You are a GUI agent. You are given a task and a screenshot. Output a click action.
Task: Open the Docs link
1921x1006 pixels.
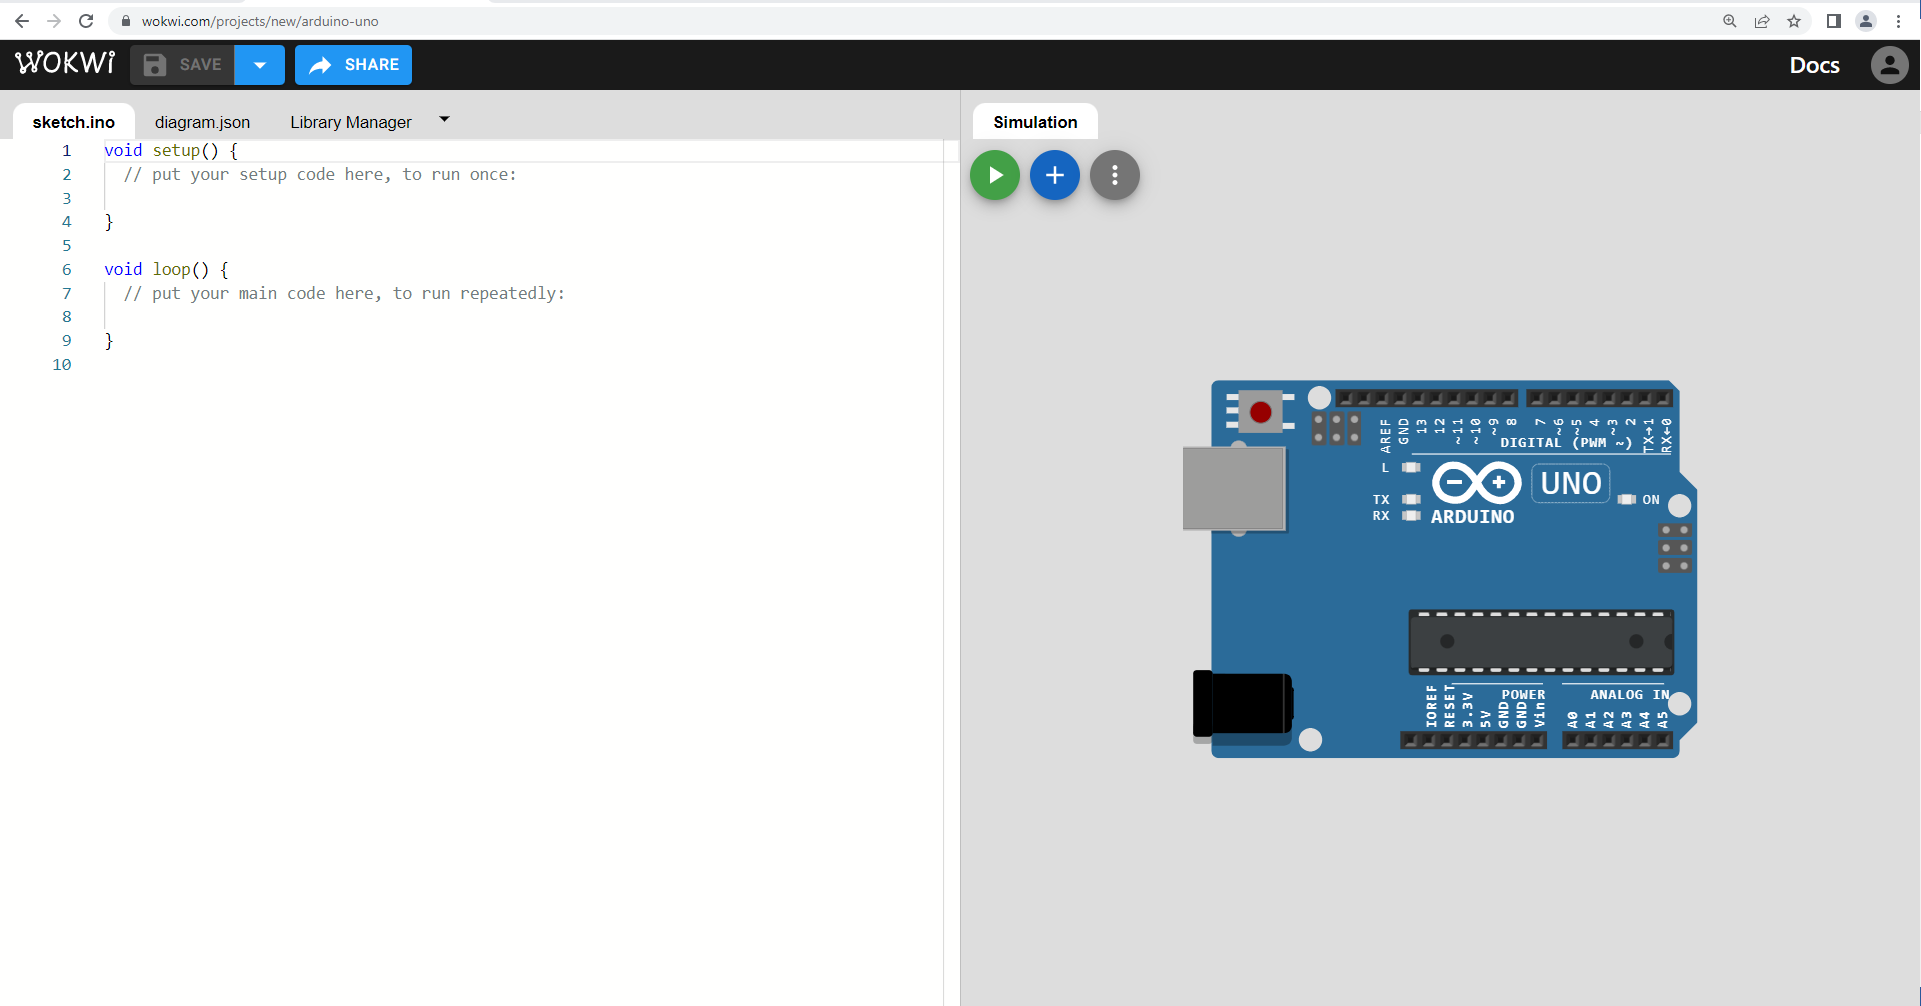point(1814,65)
